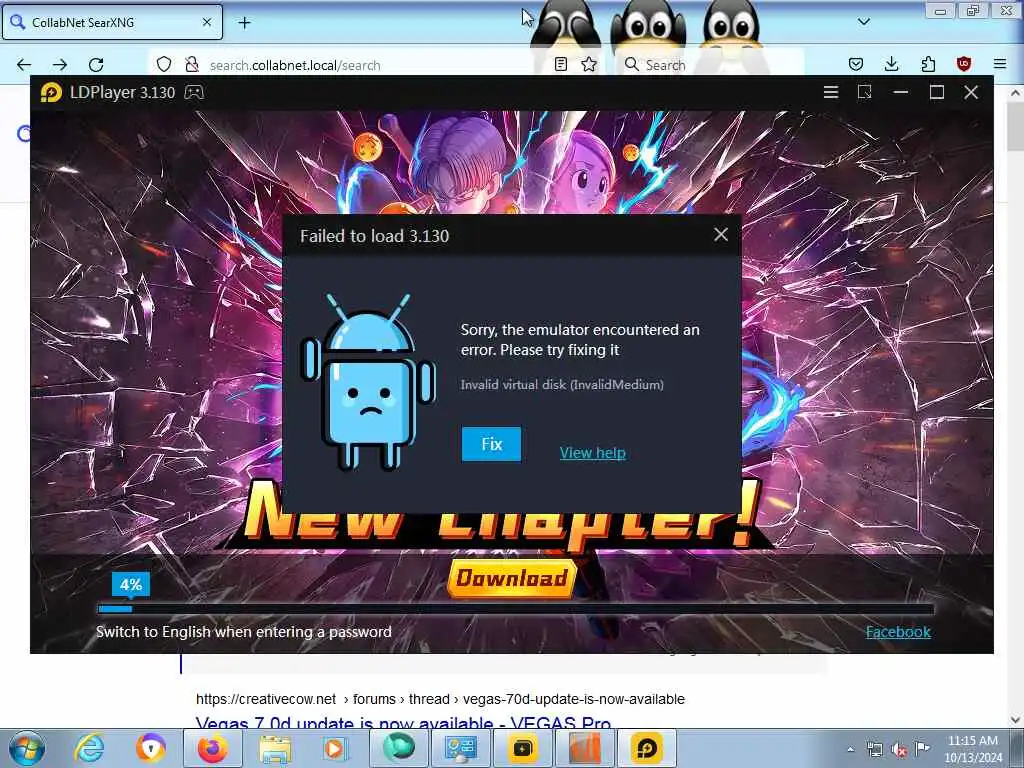Click the blue Fix button
The width and height of the screenshot is (1024, 768).
(491, 444)
